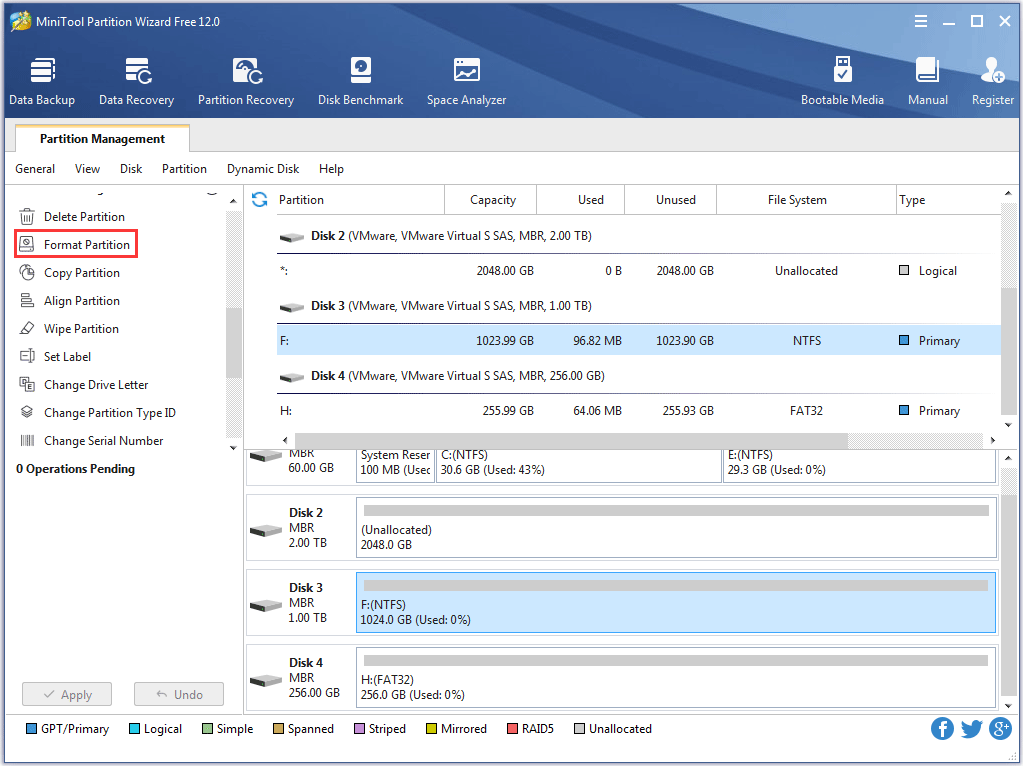Sort by the Capacity column header
The width and height of the screenshot is (1023, 766).
(491, 200)
